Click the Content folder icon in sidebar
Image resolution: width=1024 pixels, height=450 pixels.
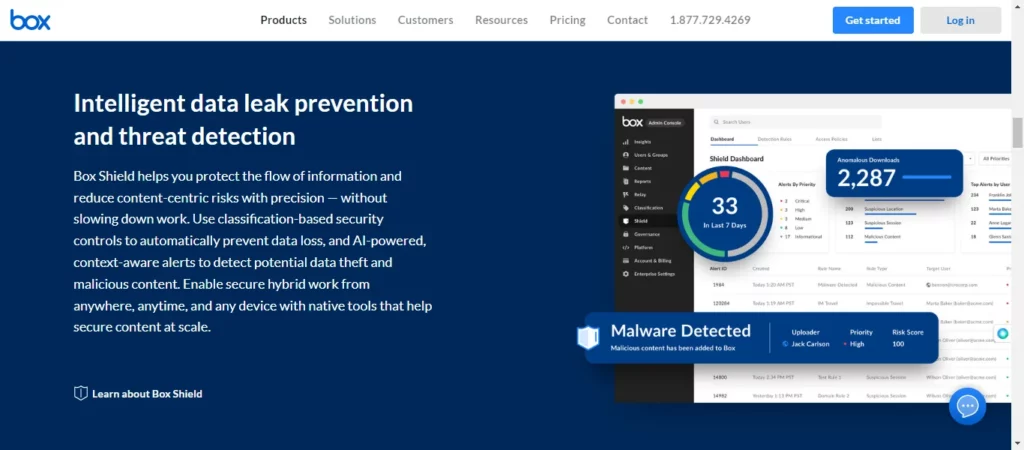click(x=626, y=168)
